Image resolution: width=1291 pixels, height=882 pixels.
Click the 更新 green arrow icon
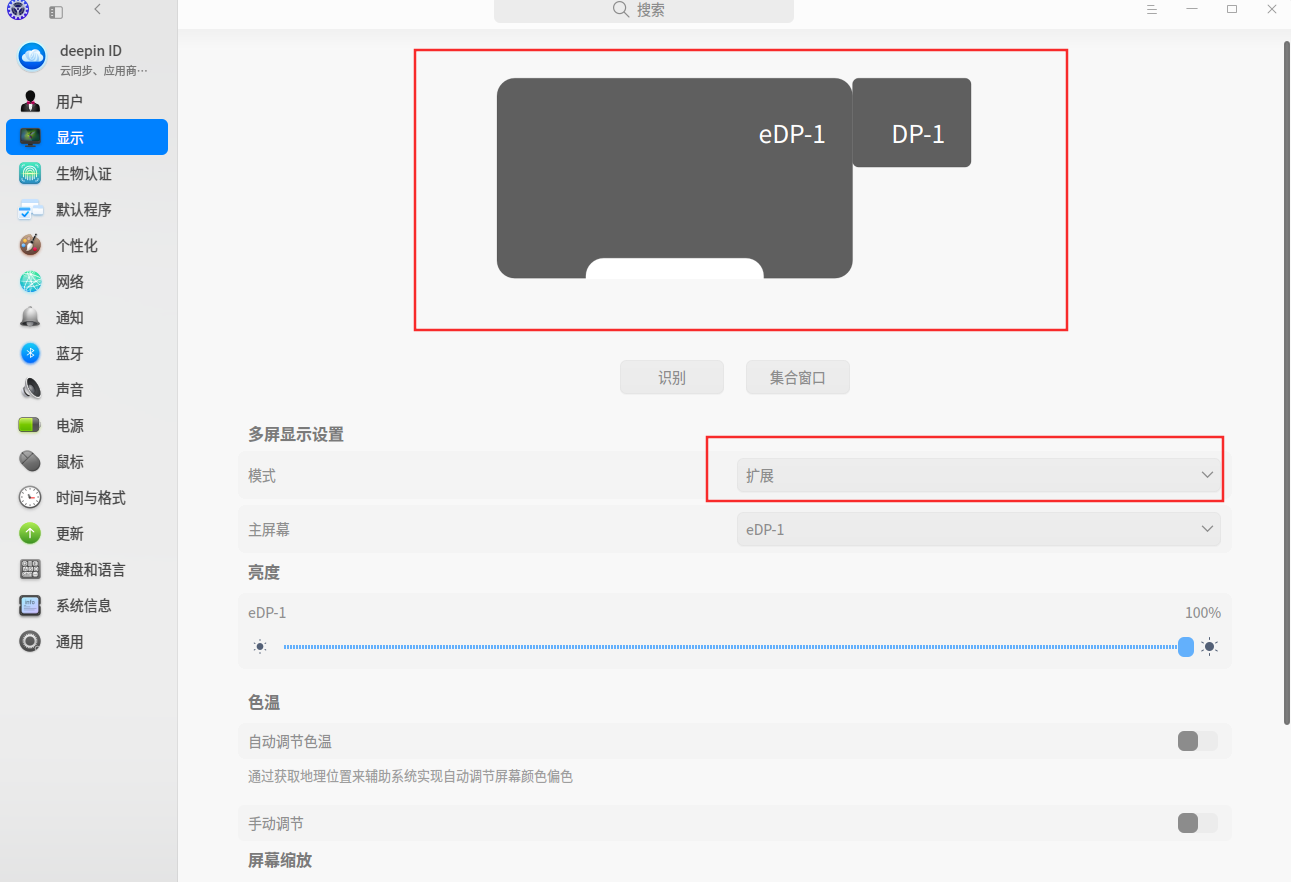[30, 533]
